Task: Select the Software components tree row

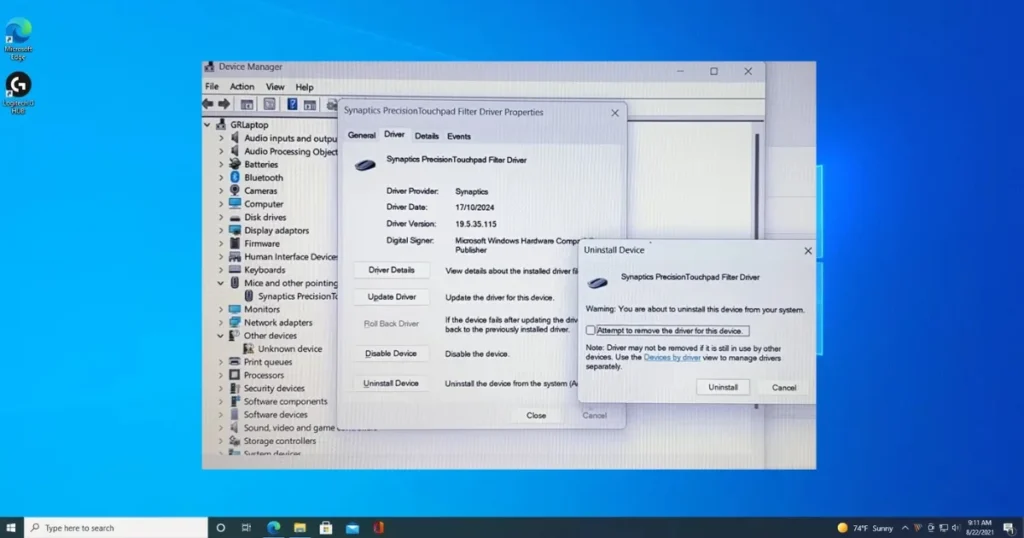Action: pyautogui.click(x=279, y=401)
